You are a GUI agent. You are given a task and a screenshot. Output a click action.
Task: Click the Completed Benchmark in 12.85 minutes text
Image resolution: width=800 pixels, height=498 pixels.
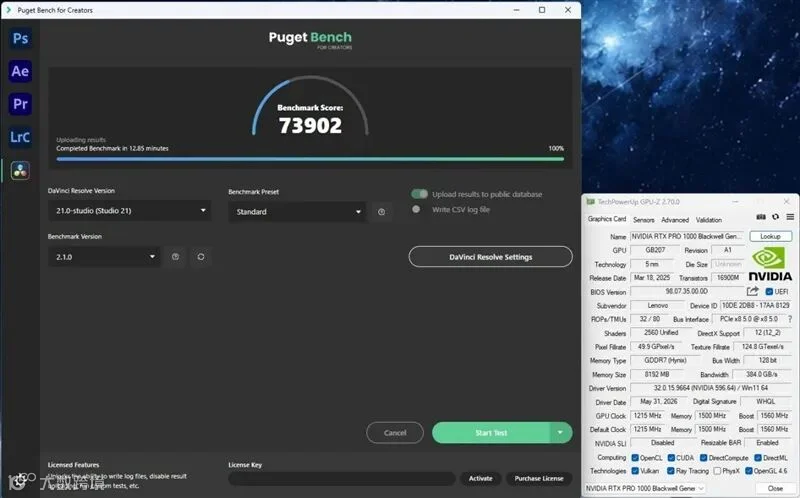pos(112,148)
